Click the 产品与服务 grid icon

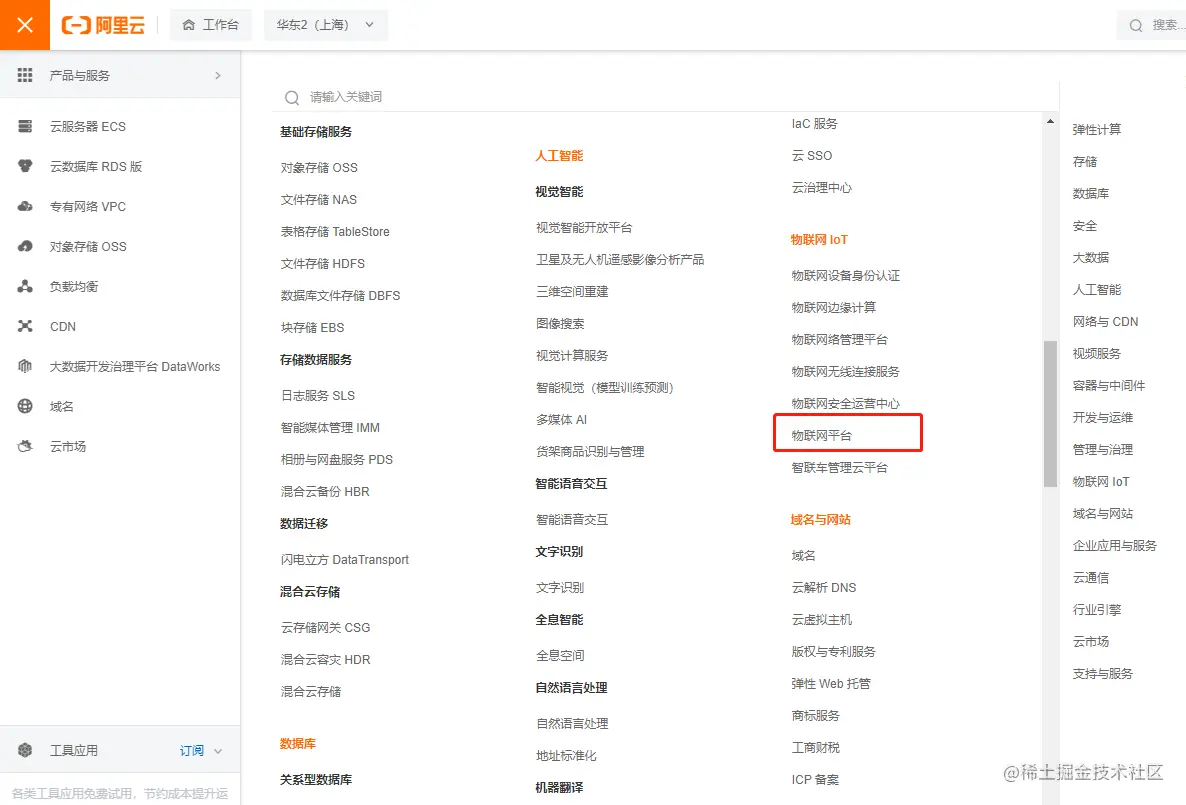click(25, 75)
